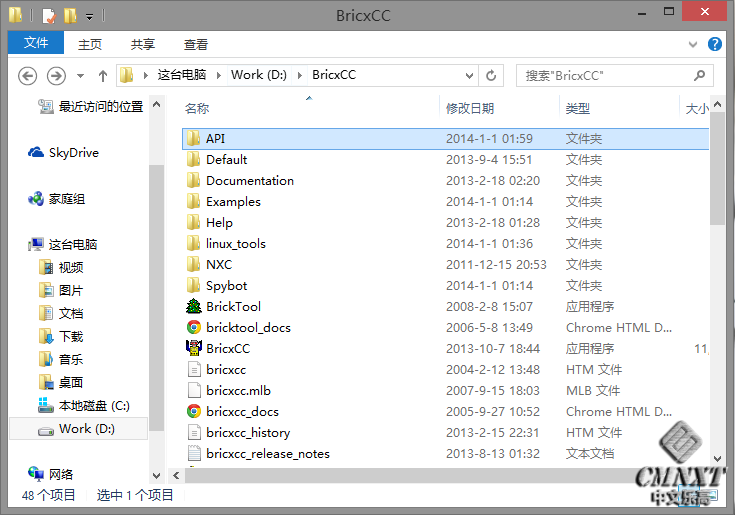Click the Properties quick access icon

tap(49, 16)
